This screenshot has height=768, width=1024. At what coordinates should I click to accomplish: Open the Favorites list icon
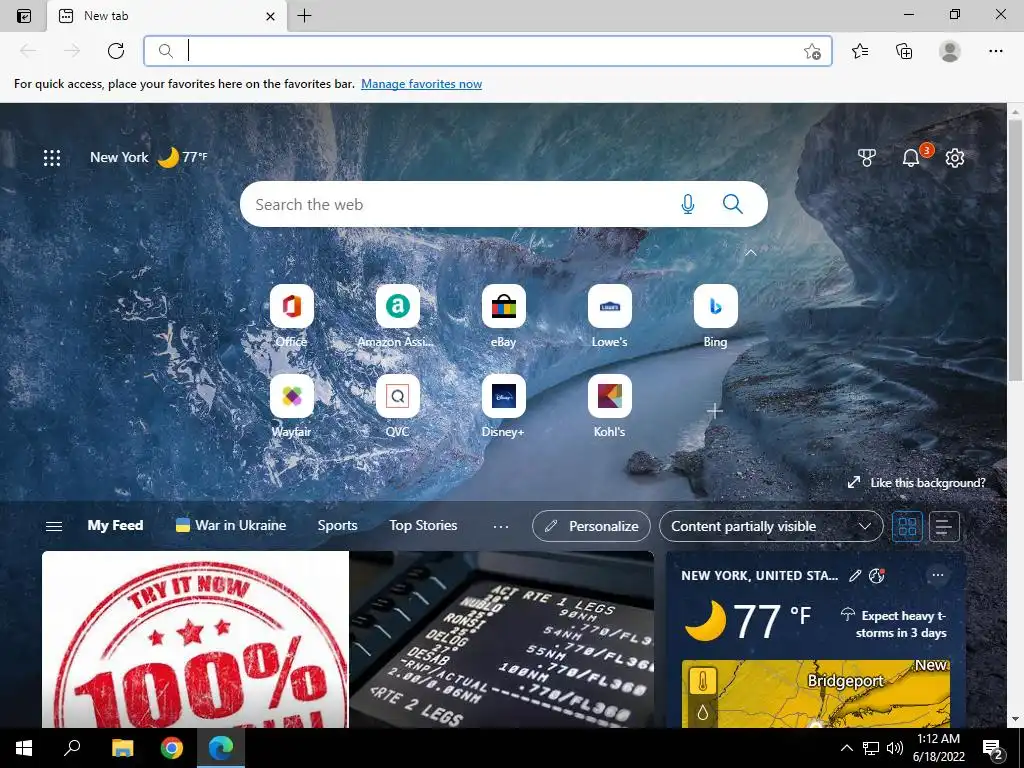click(x=860, y=51)
